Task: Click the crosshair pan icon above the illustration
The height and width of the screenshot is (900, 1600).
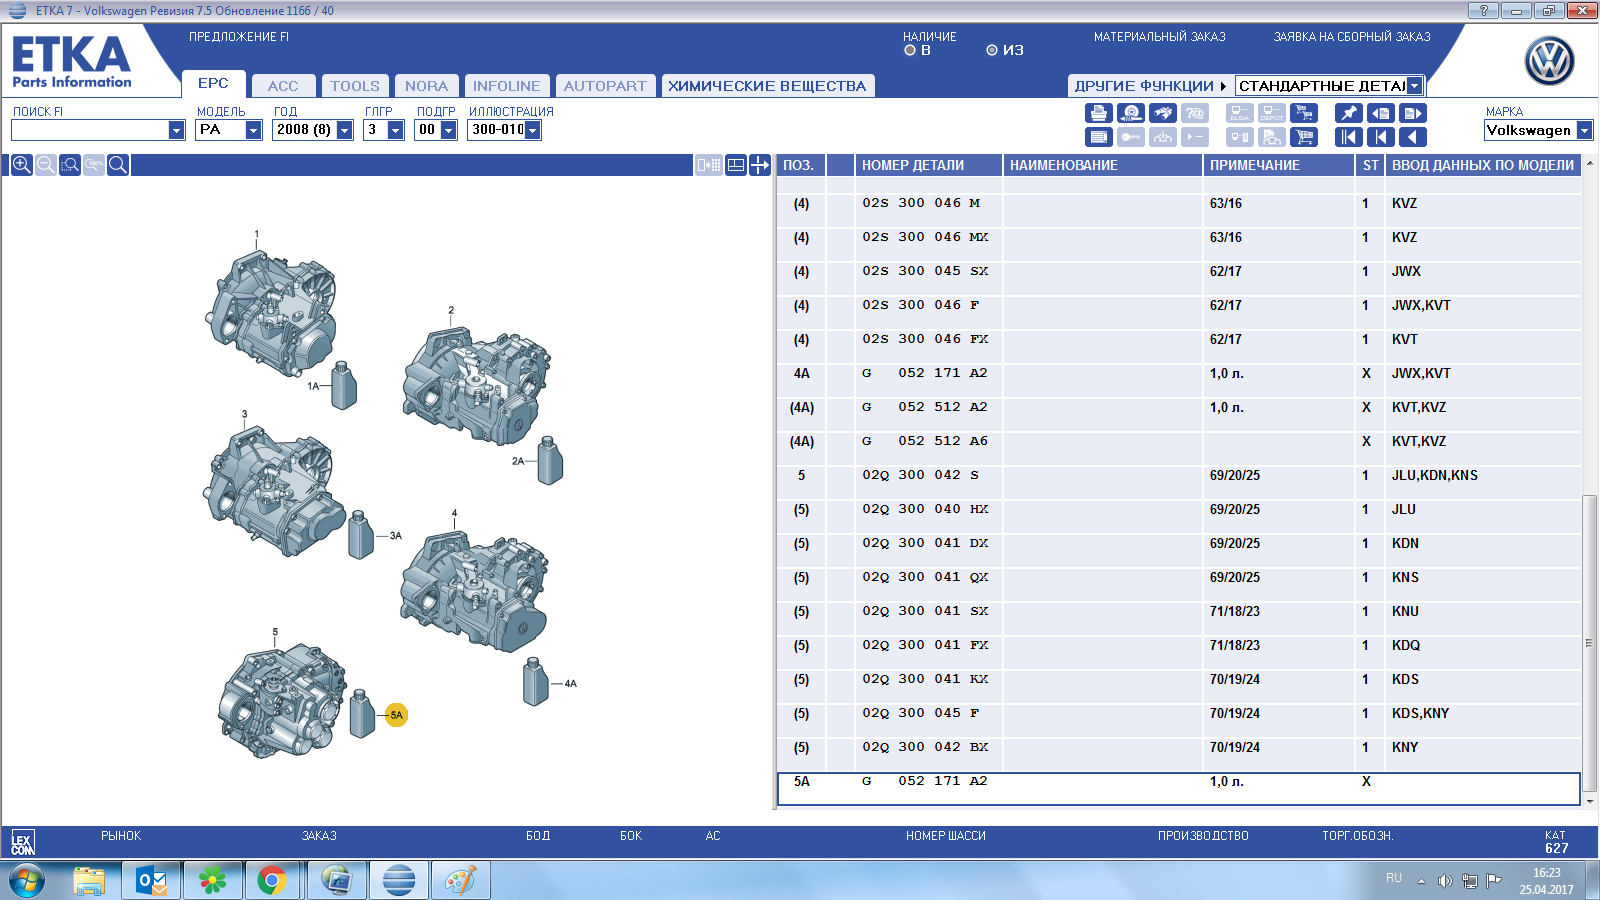Action: (x=760, y=165)
